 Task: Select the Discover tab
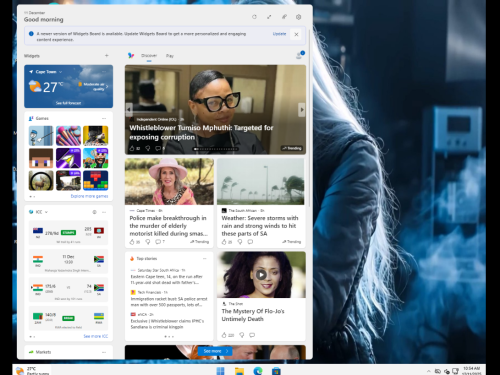(x=149, y=55)
